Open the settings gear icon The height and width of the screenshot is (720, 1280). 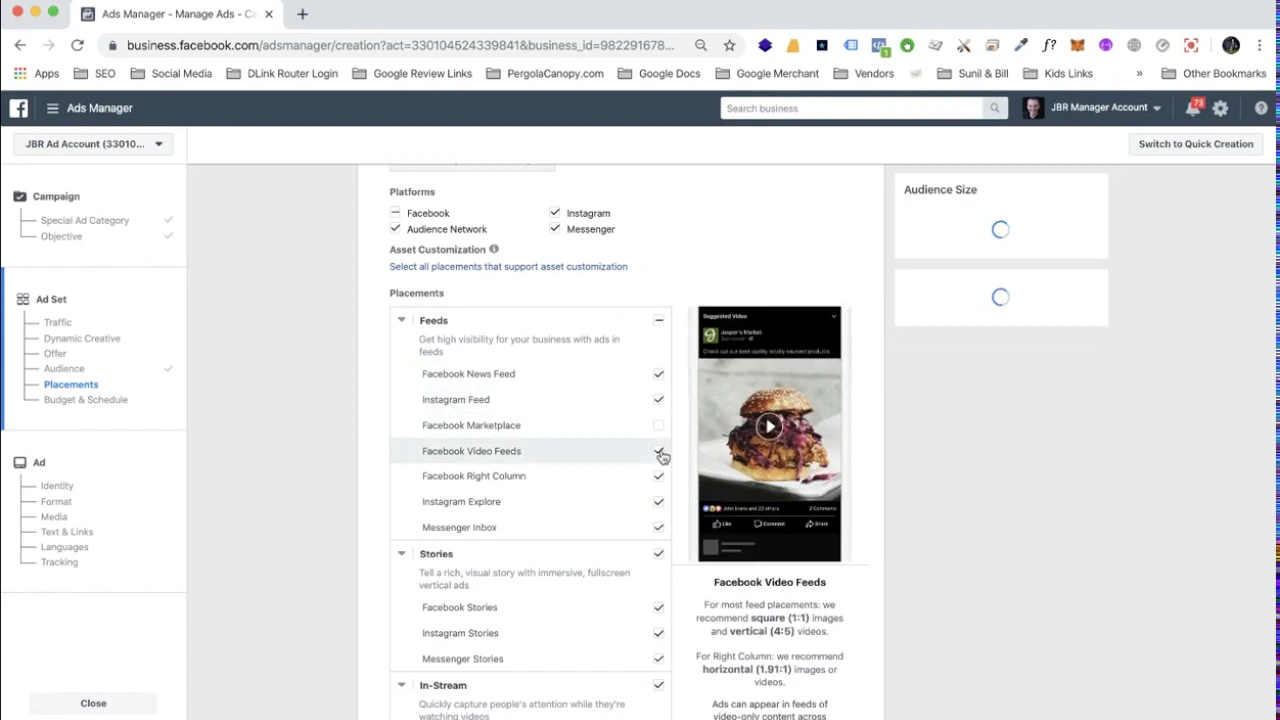[1220, 108]
